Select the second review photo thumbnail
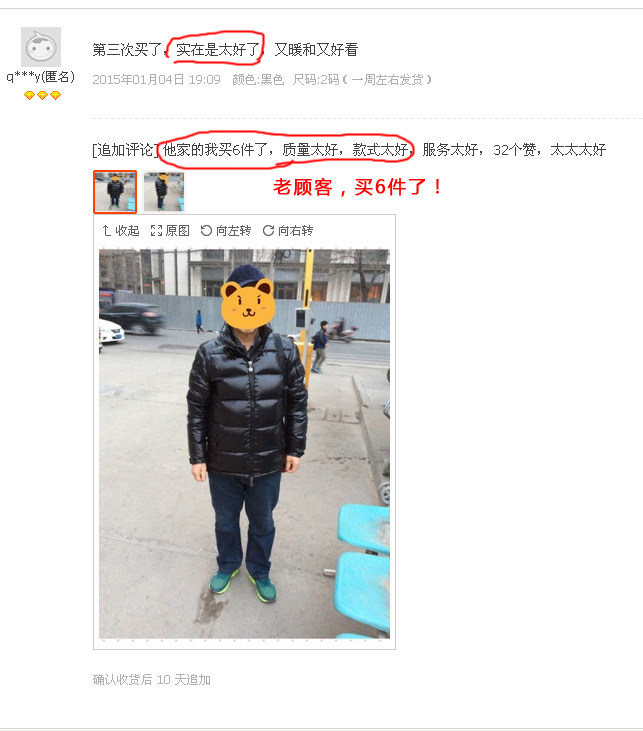The height and width of the screenshot is (731, 643). click(164, 192)
